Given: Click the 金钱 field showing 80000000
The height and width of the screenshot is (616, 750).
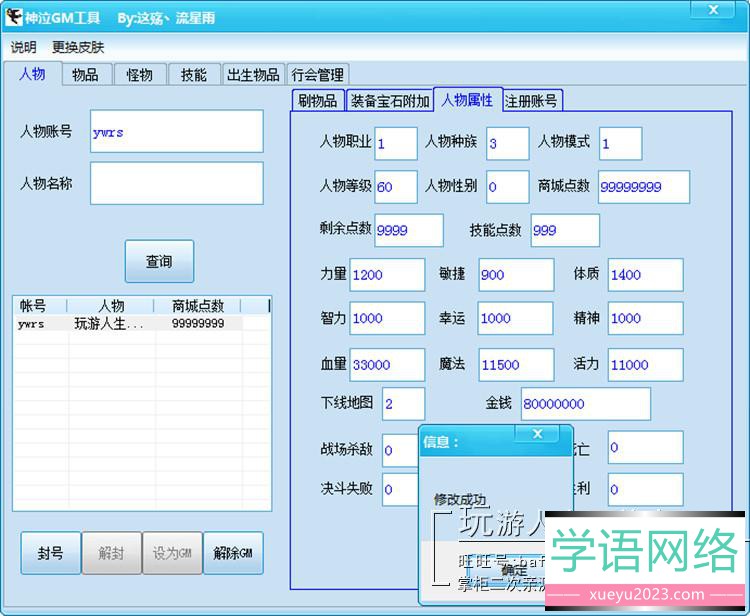Looking at the screenshot, I should click(585, 404).
